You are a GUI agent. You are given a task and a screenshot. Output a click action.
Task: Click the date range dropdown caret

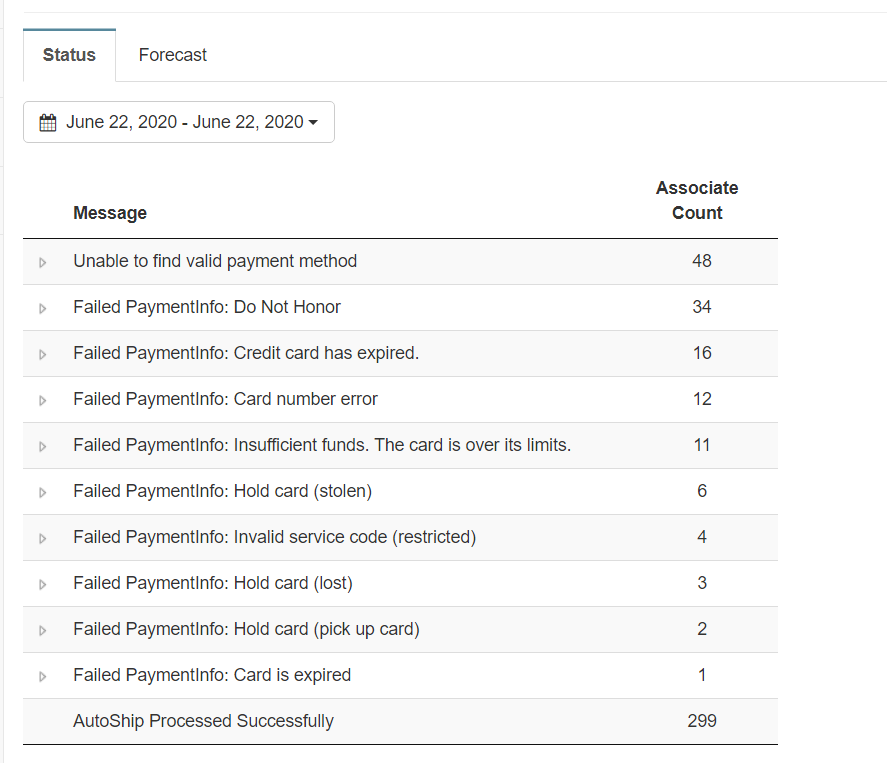click(314, 123)
